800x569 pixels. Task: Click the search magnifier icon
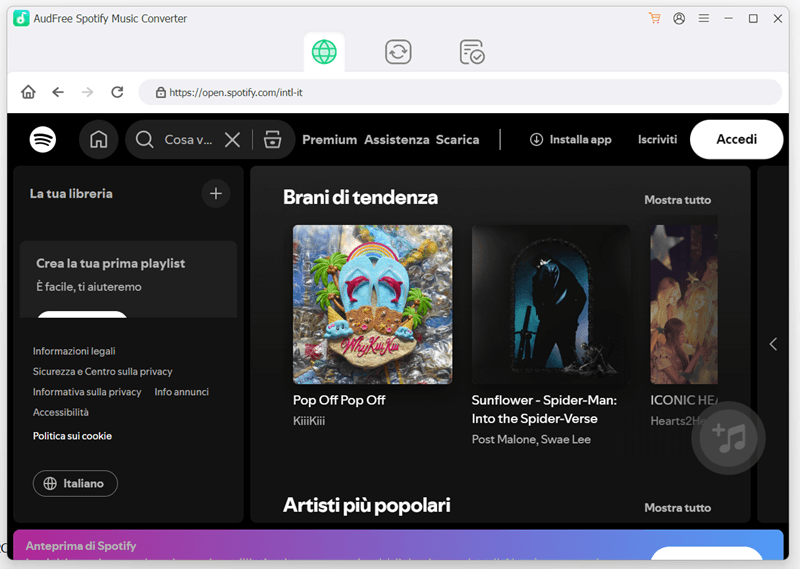[x=144, y=139]
